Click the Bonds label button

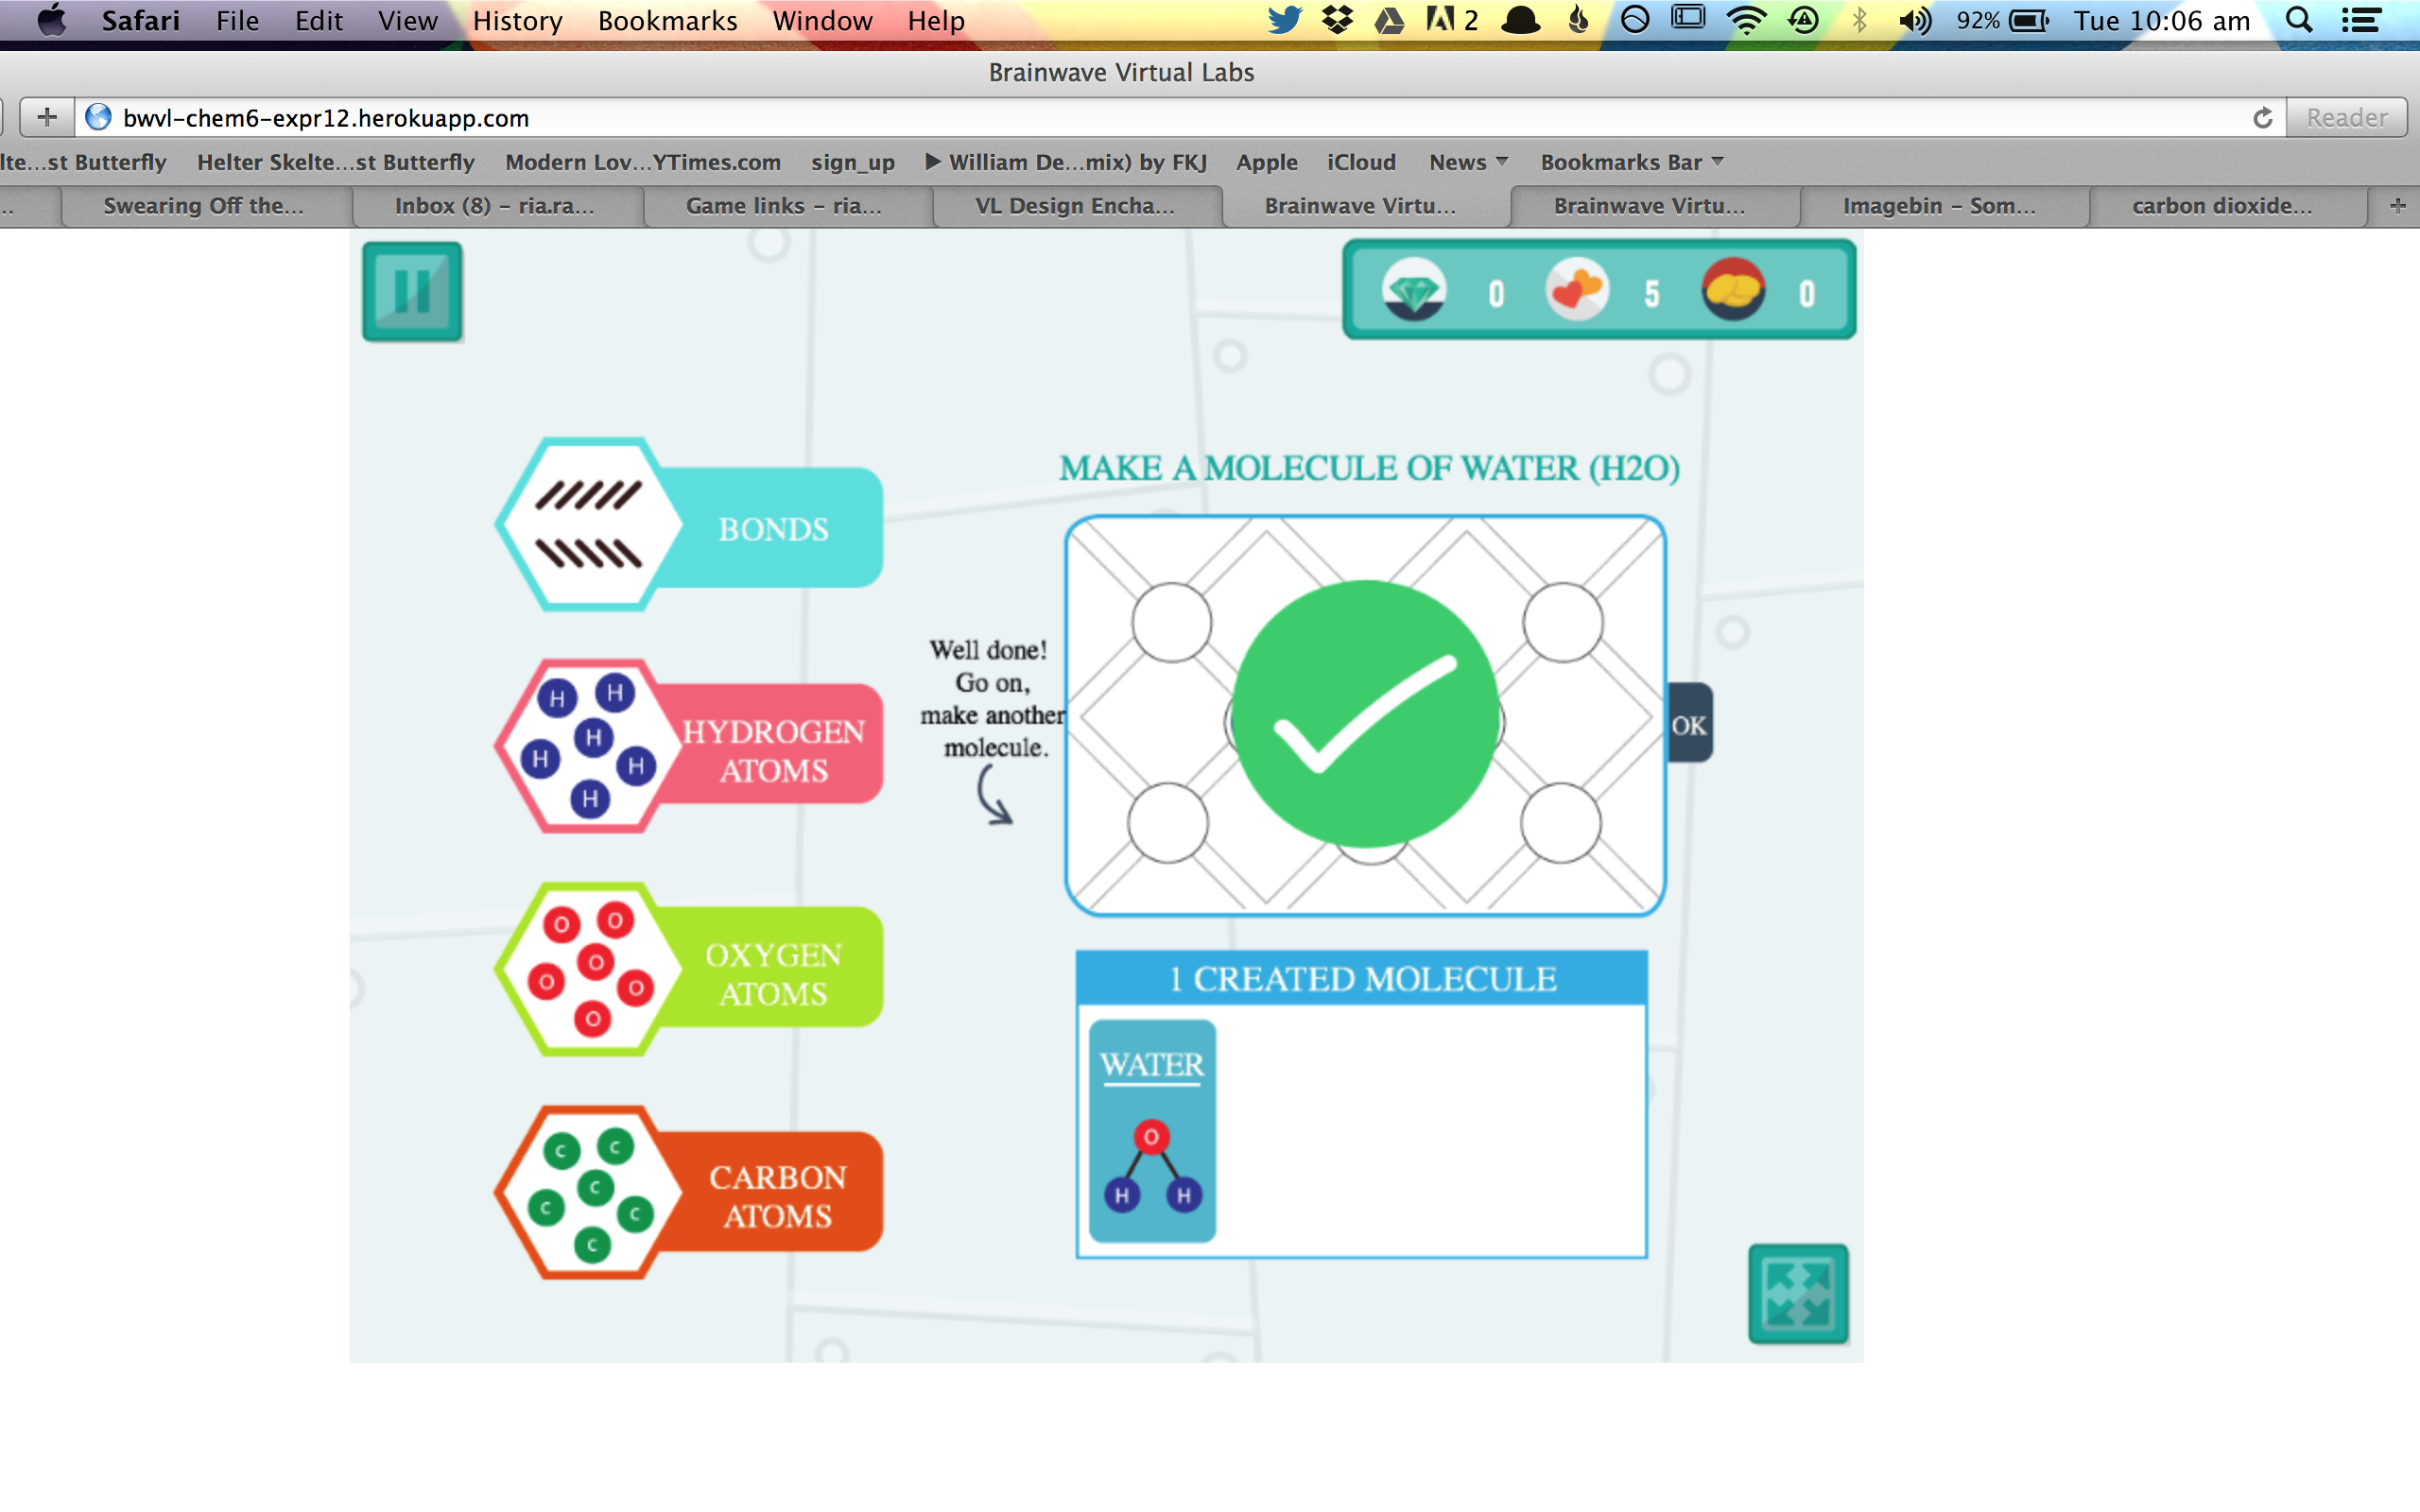click(x=773, y=528)
